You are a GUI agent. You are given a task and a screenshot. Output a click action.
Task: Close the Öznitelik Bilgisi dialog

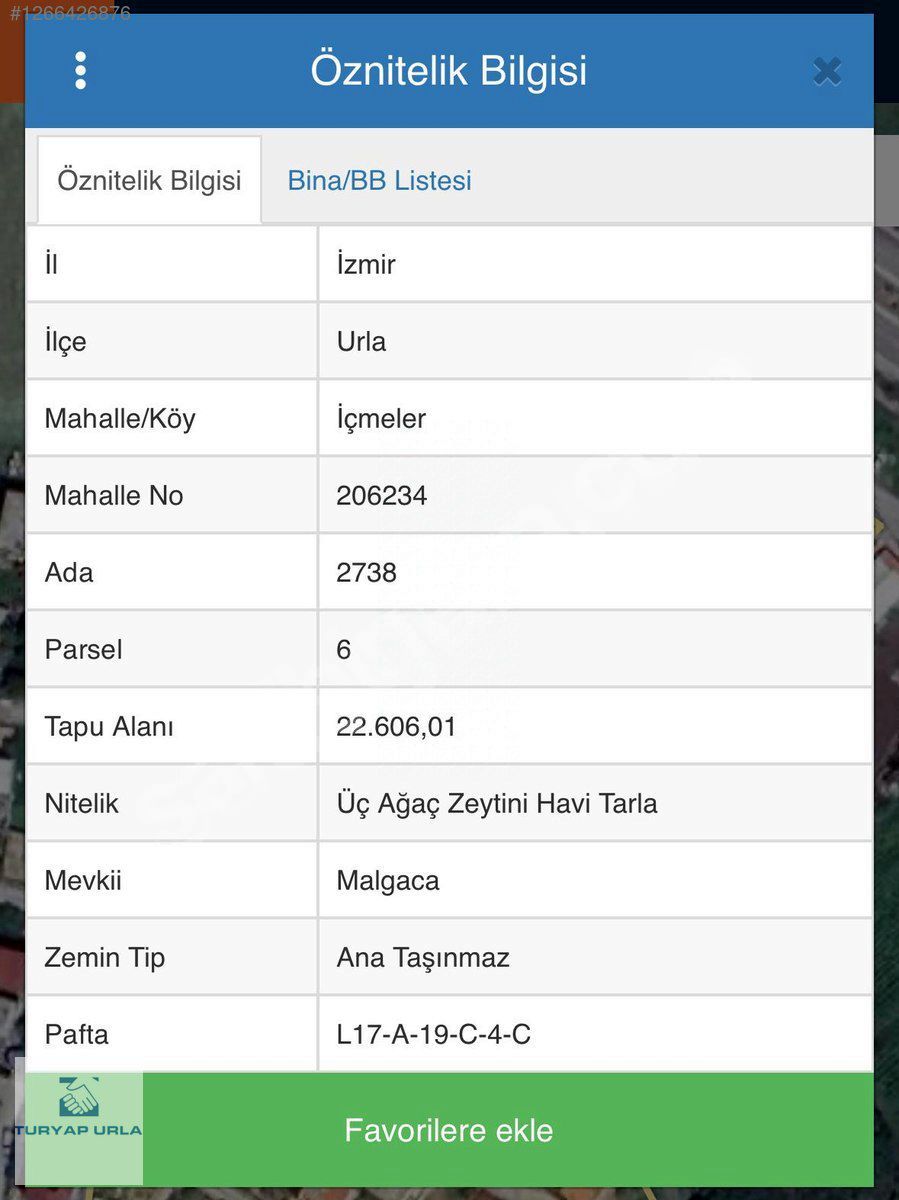click(827, 71)
